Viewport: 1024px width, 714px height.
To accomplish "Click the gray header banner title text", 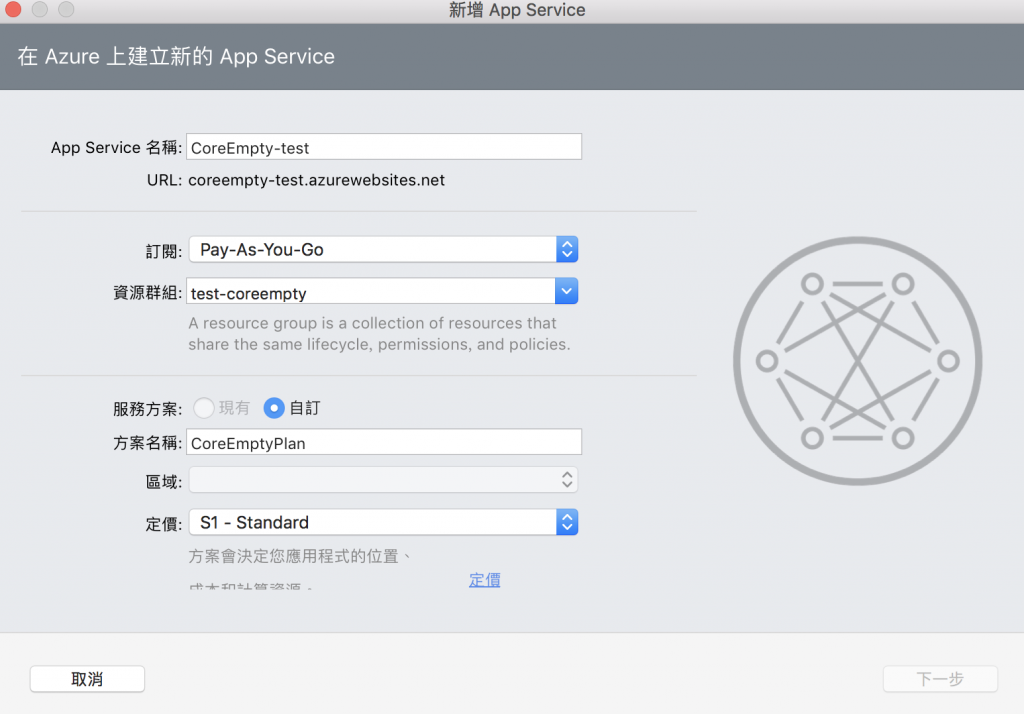I will [x=176, y=57].
